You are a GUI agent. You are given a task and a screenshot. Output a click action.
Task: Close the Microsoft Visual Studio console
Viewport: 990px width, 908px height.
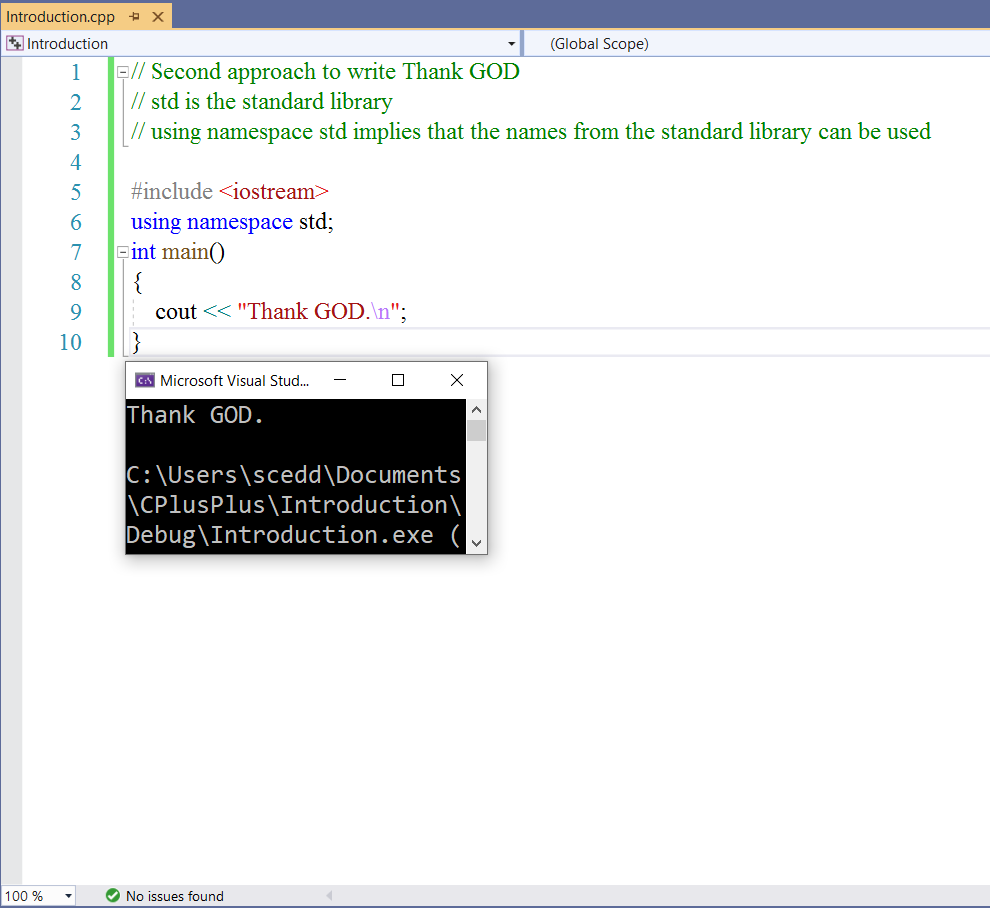pyautogui.click(x=456, y=380)
